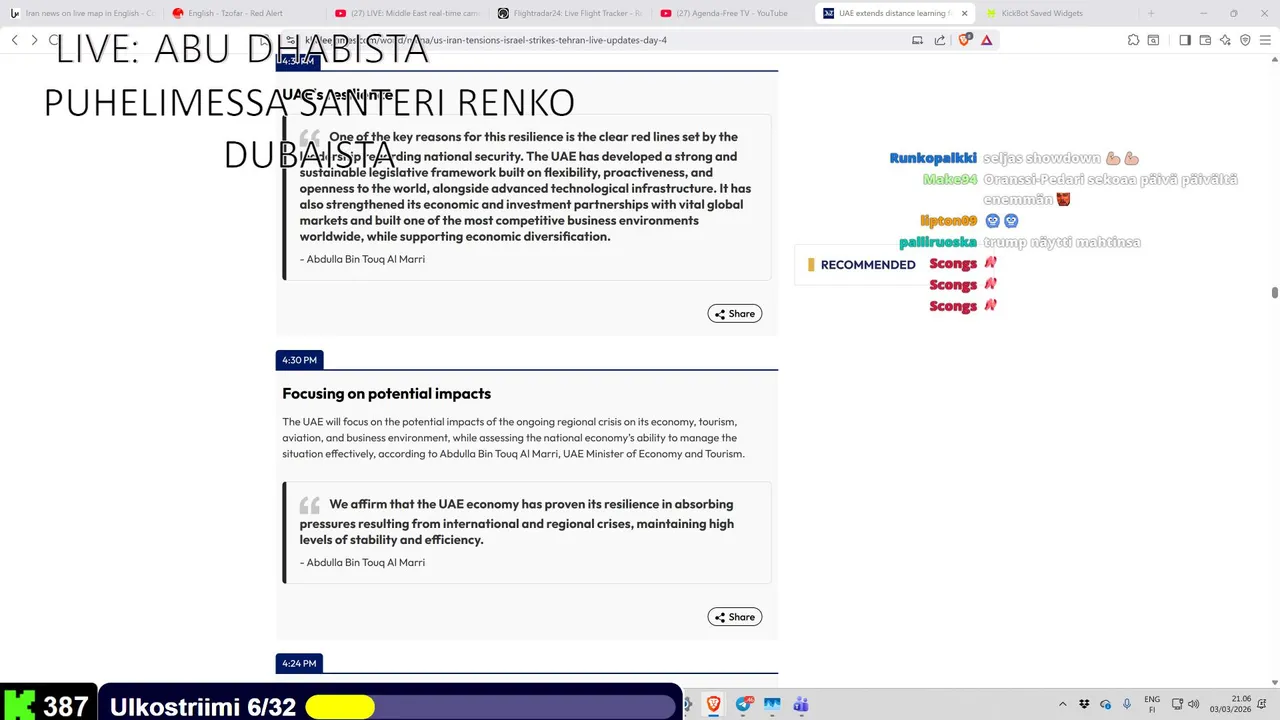
Task: Open a new browser tab
Action: [1151, 13]
